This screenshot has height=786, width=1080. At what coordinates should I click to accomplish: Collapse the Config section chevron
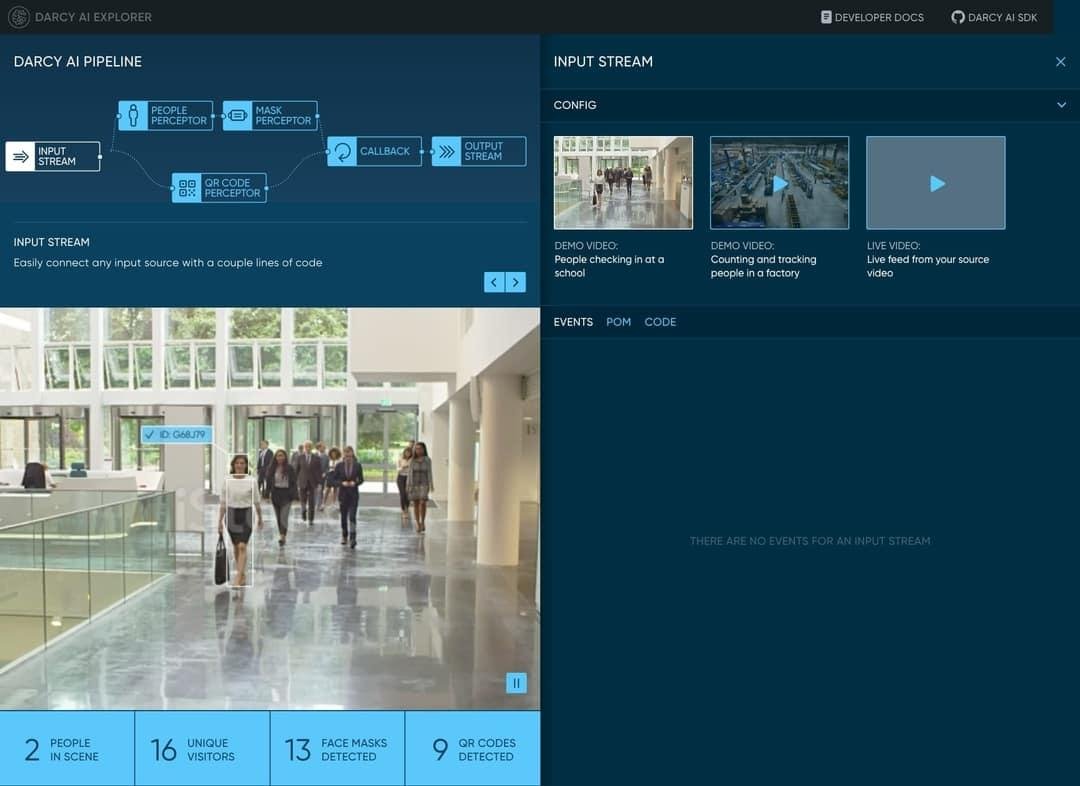pos(1061,105)
